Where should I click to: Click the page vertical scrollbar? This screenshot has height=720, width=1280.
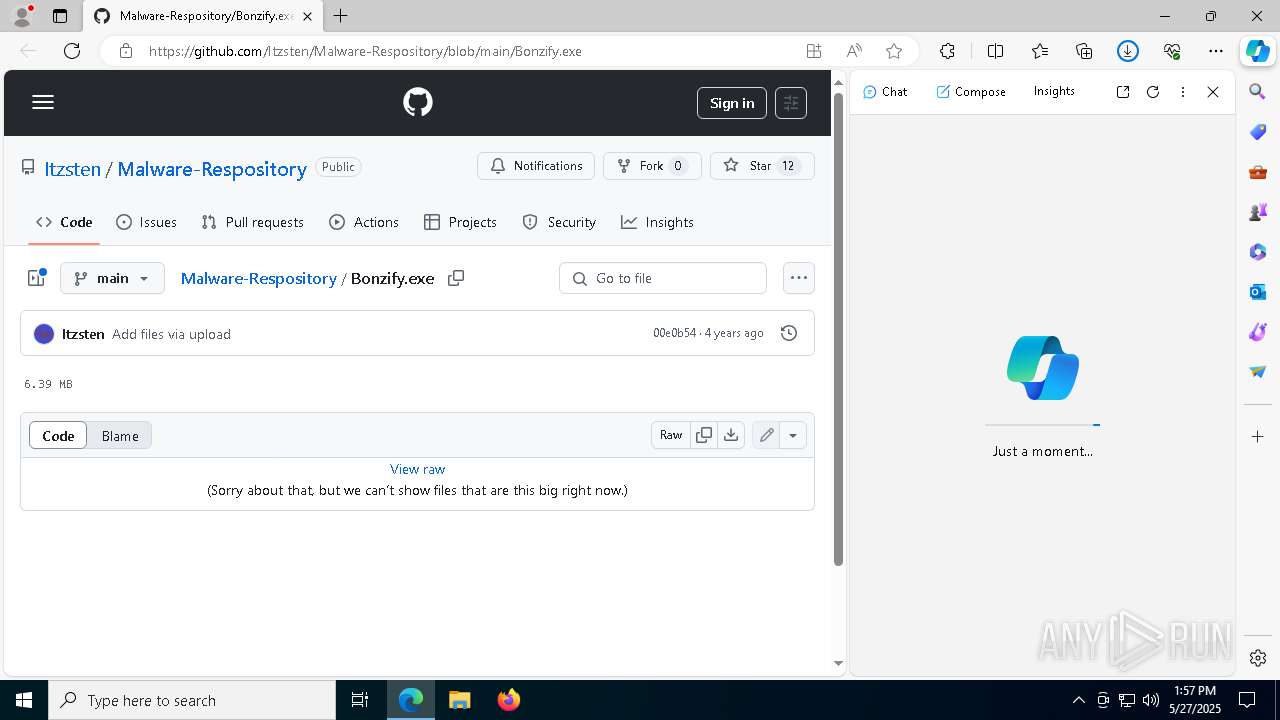coord(838,330)
